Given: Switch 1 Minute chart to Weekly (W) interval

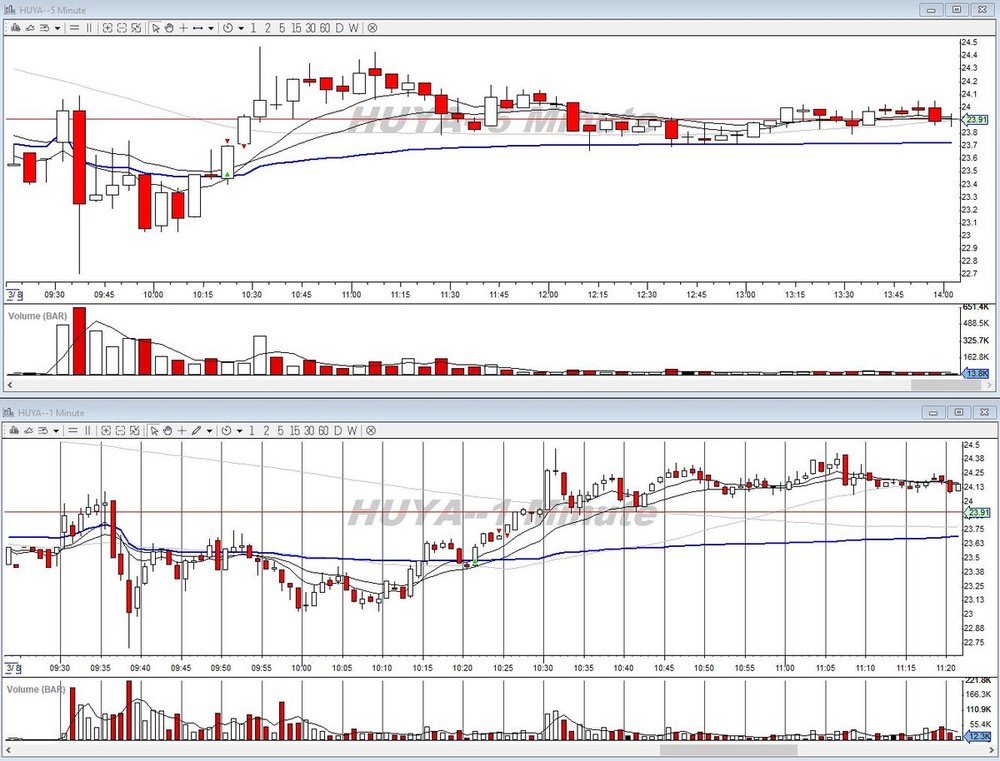Looking at the screenshot, I should pos(352,431).
